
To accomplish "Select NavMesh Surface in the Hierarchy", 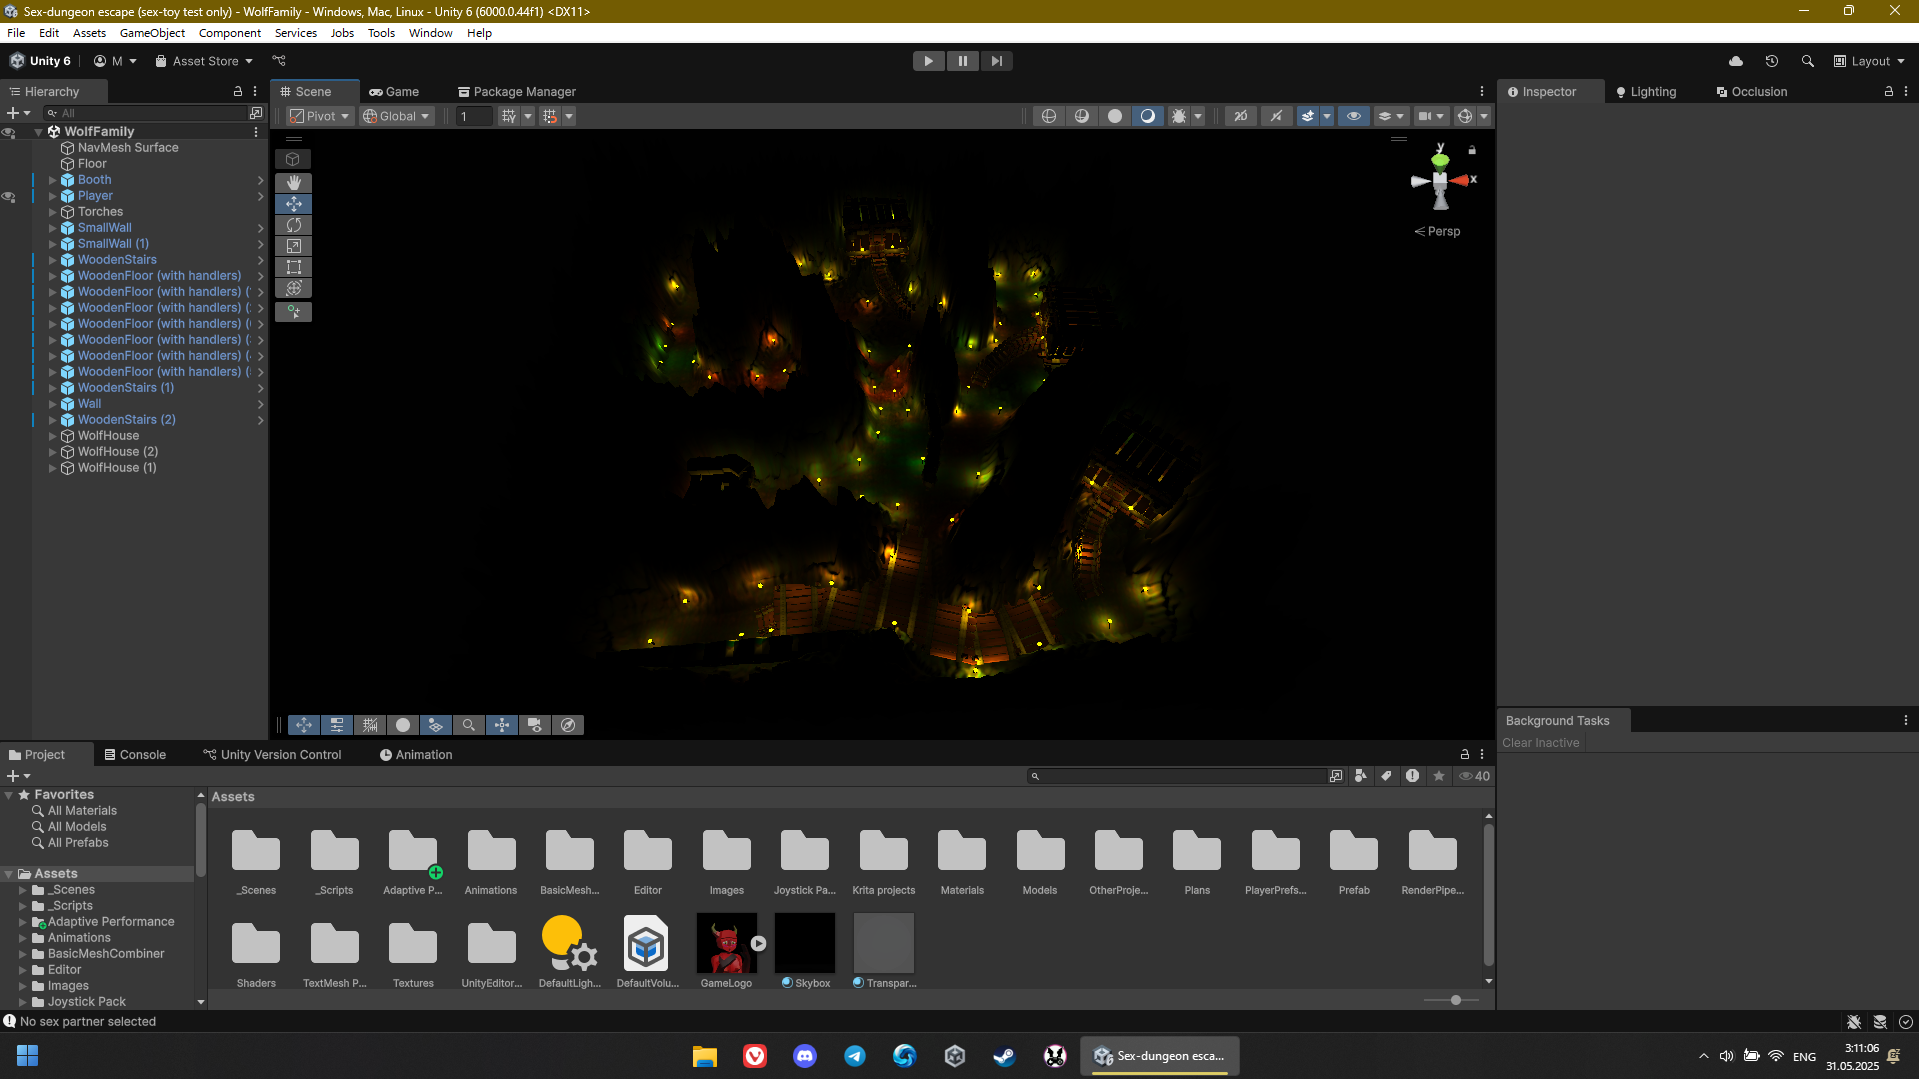I will click(x=128, y=148).
